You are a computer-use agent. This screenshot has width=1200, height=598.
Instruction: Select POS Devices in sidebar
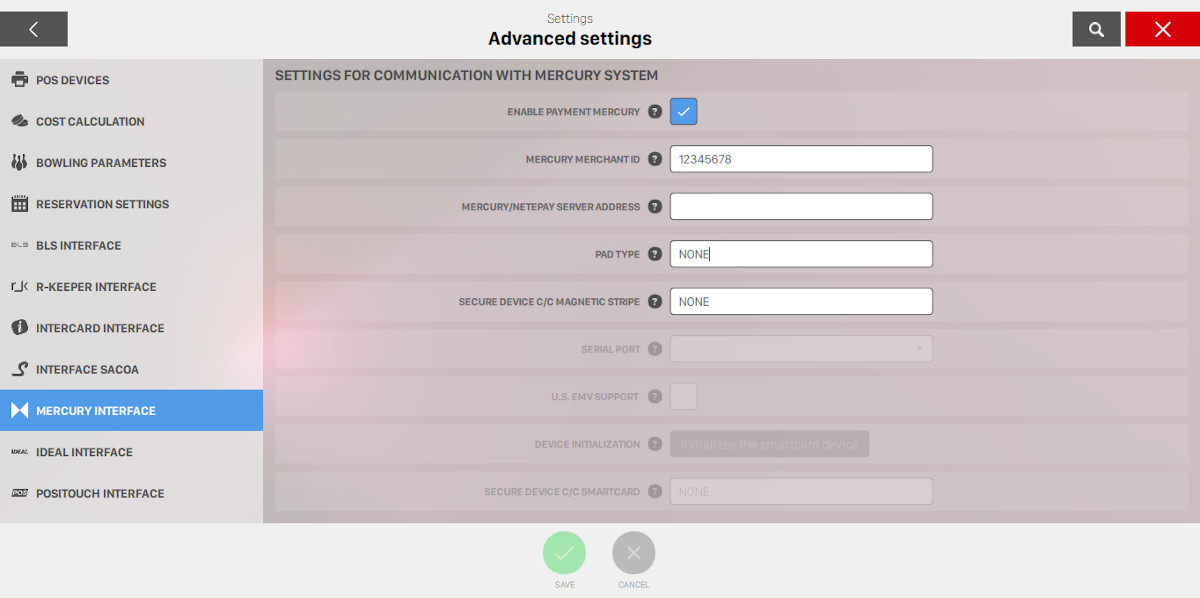click(72, 80)
